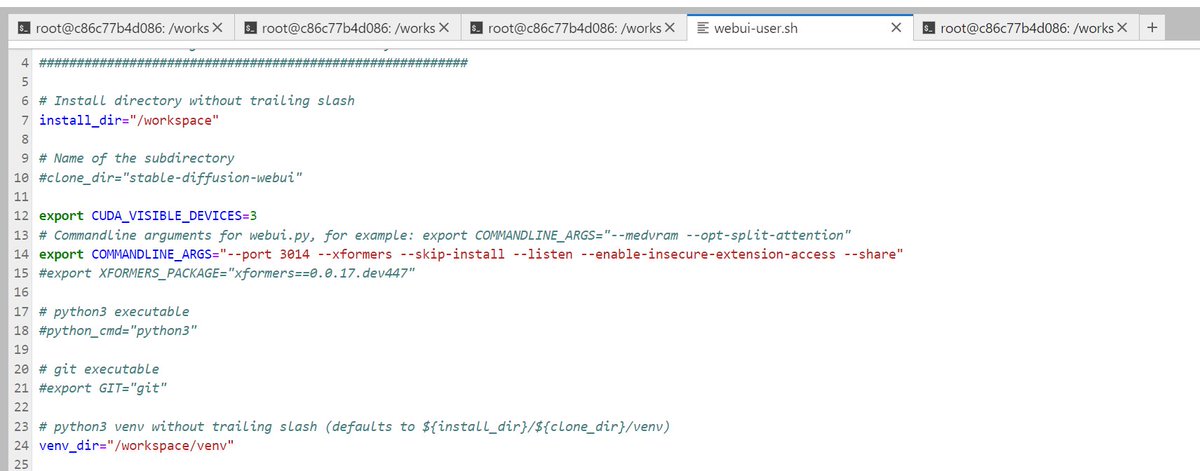The width and height of the screenshot is (1200, 471).
Task: Close the second terminal tab
Action: click(443, 28)
